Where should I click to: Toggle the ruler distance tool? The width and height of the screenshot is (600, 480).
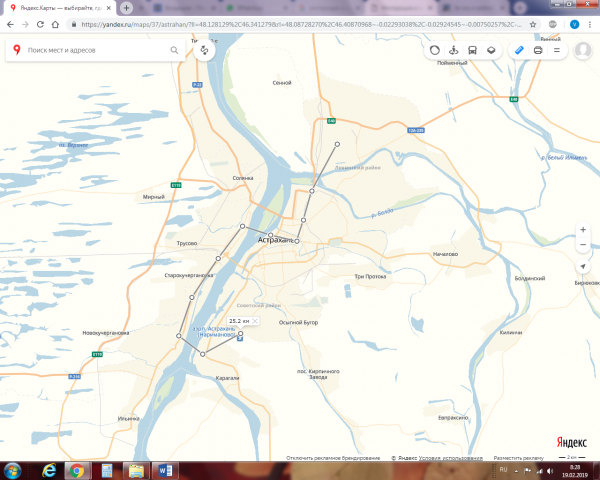(x=518, y=49)
